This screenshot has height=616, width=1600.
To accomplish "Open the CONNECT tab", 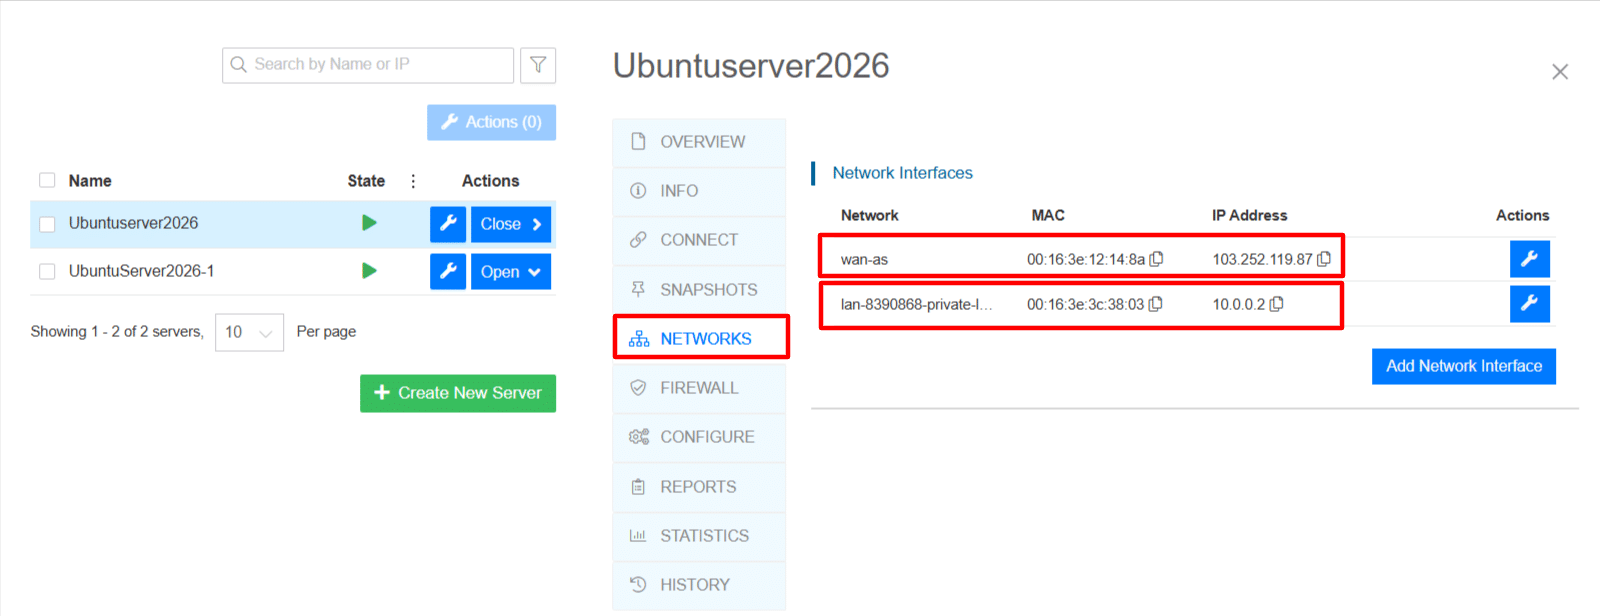I will pyautogui.click(x=699, y=240).
